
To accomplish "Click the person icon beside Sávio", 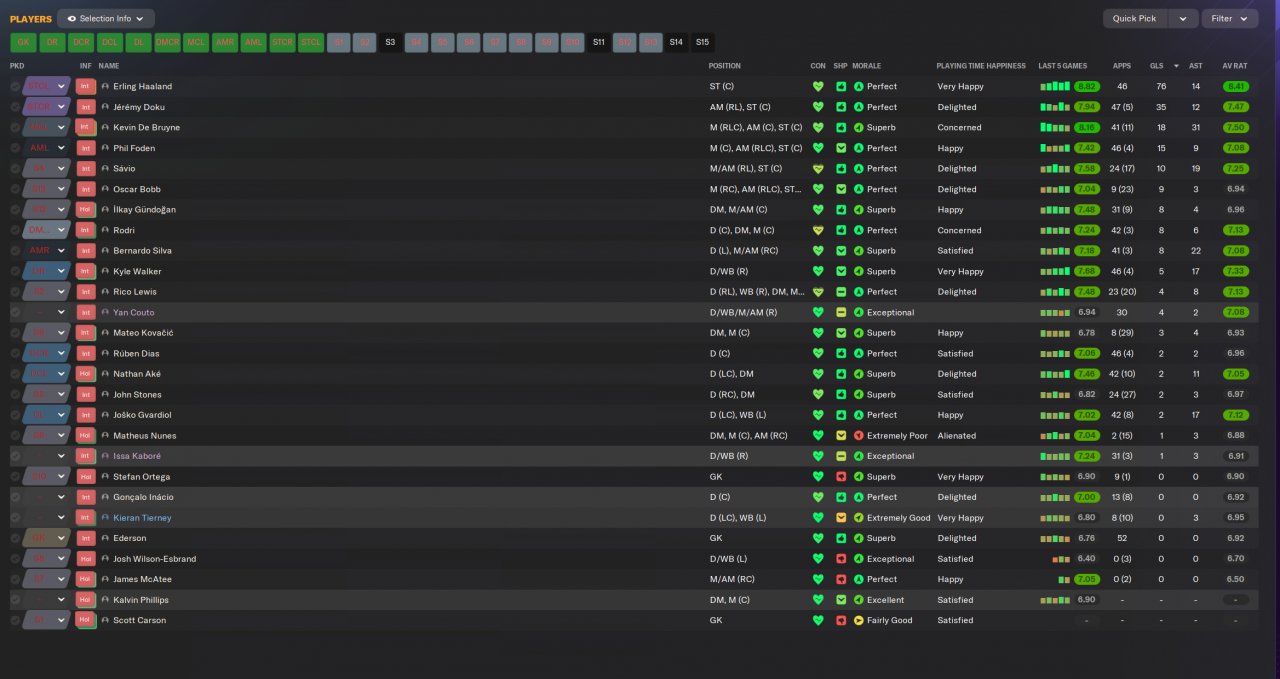I will [x=105, y=169].
